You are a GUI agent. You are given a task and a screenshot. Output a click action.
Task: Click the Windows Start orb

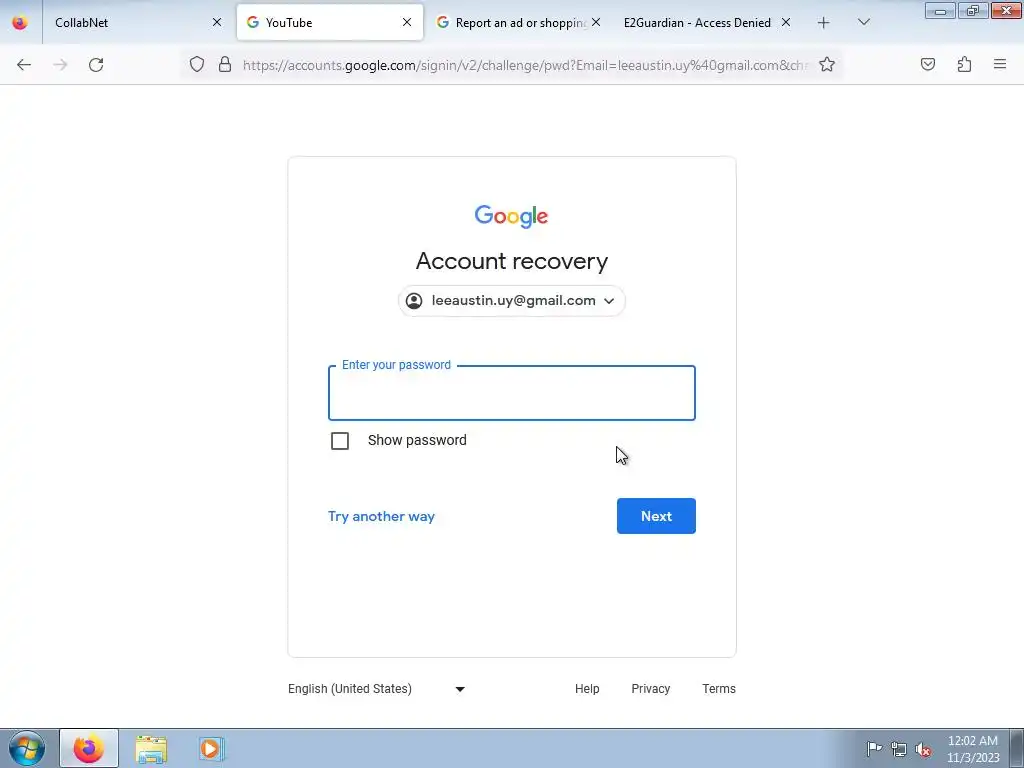coord(27,748)
